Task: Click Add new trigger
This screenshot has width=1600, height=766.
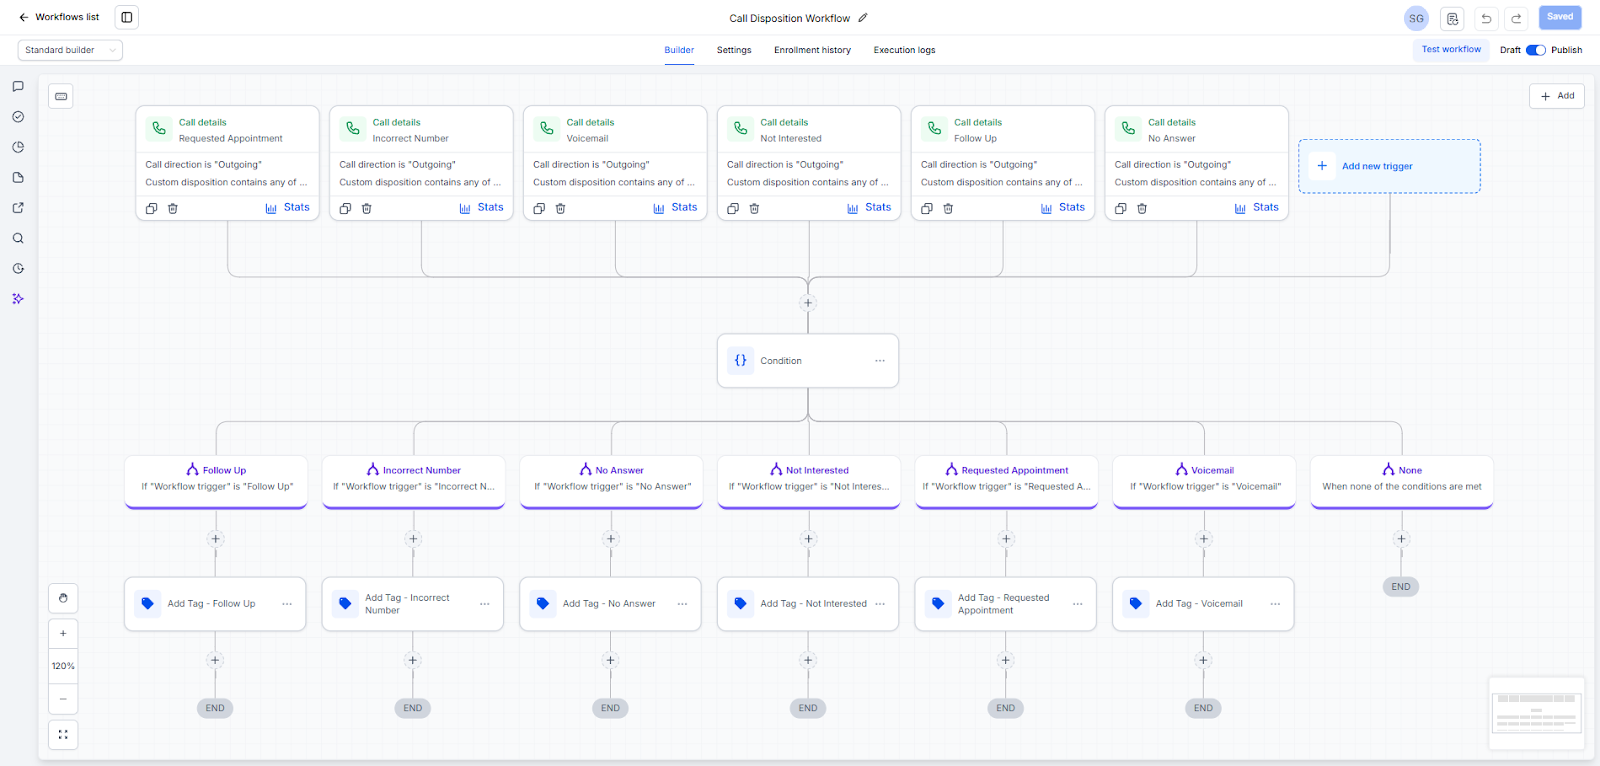Action: 1389,166
